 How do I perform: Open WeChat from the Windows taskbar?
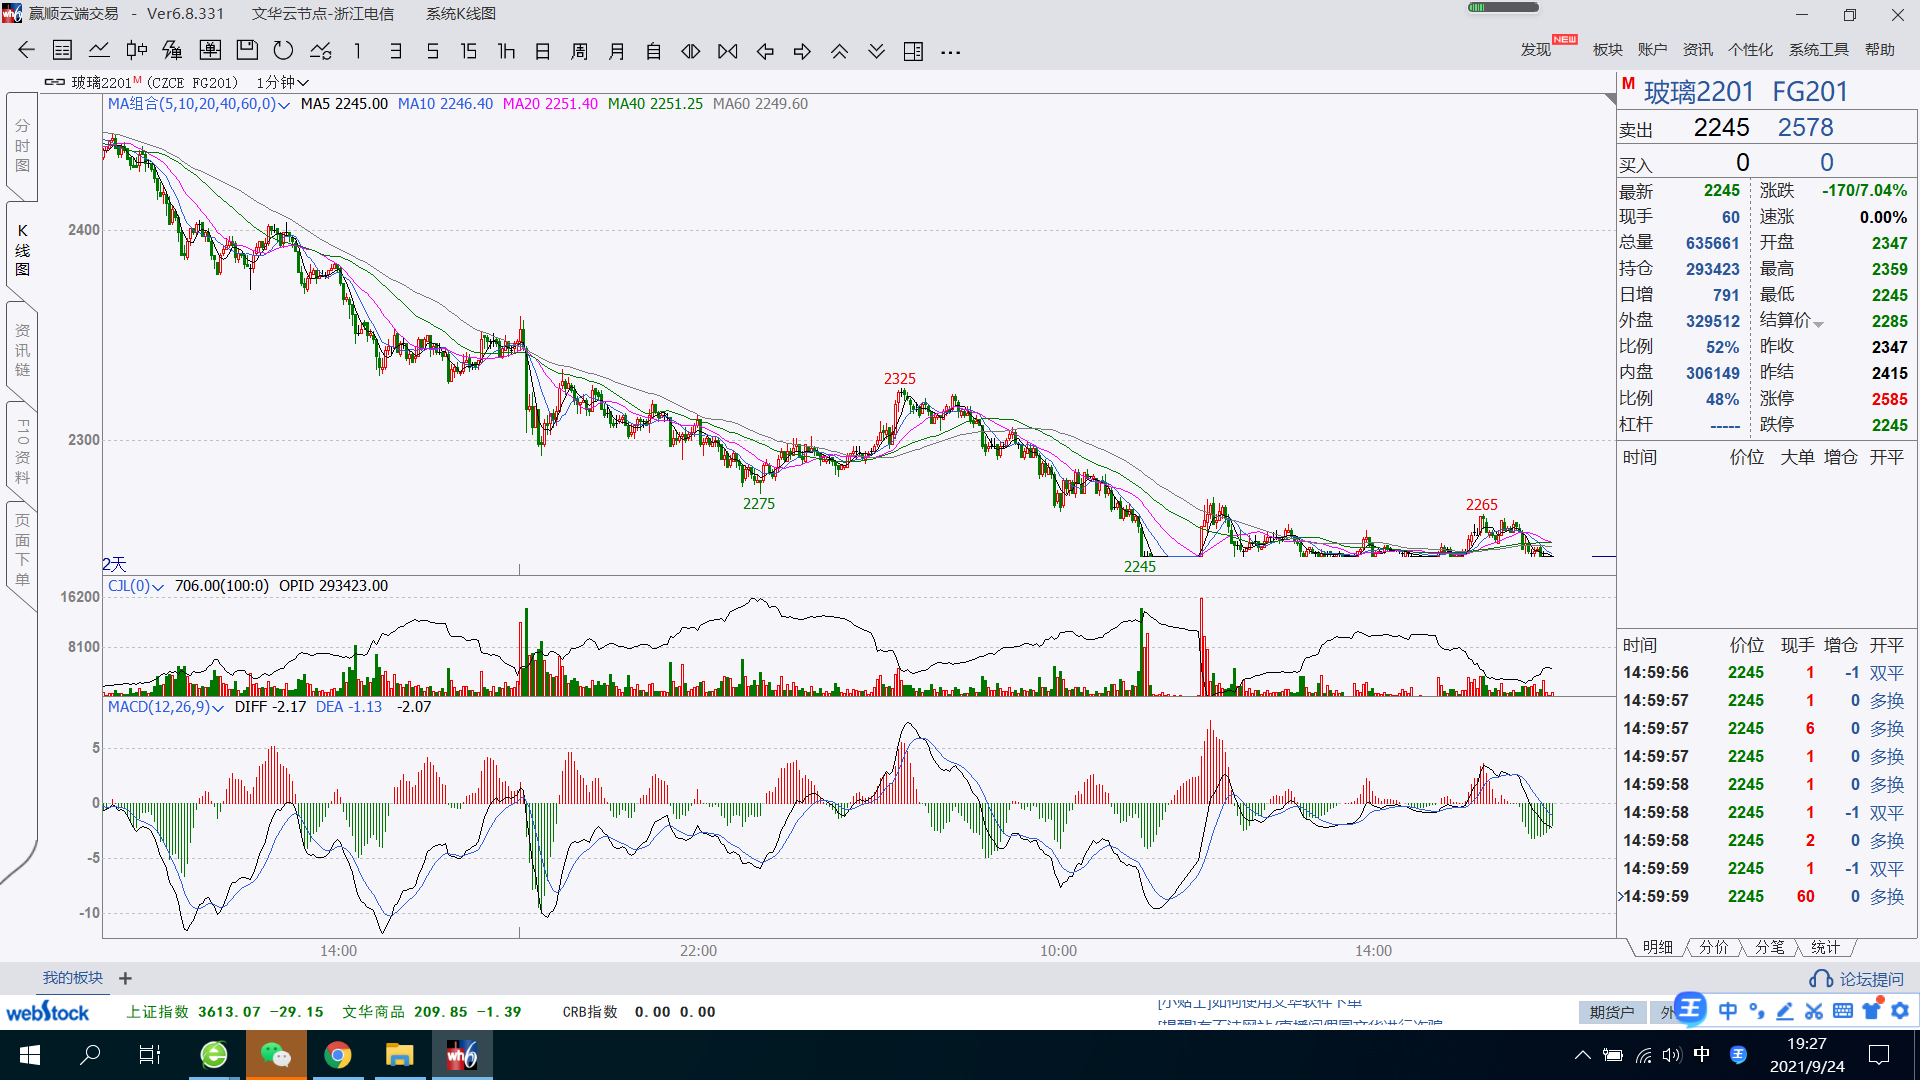(x=275, y=1055)
